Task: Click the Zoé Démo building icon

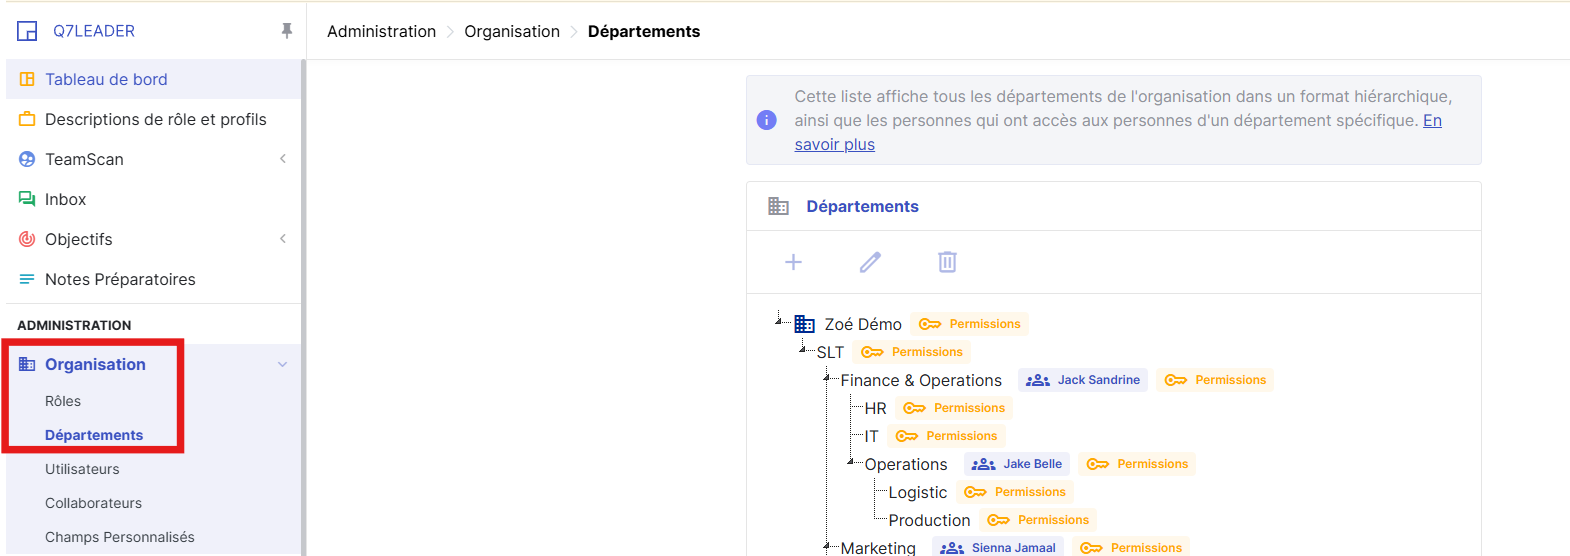Action: [805, 324]
